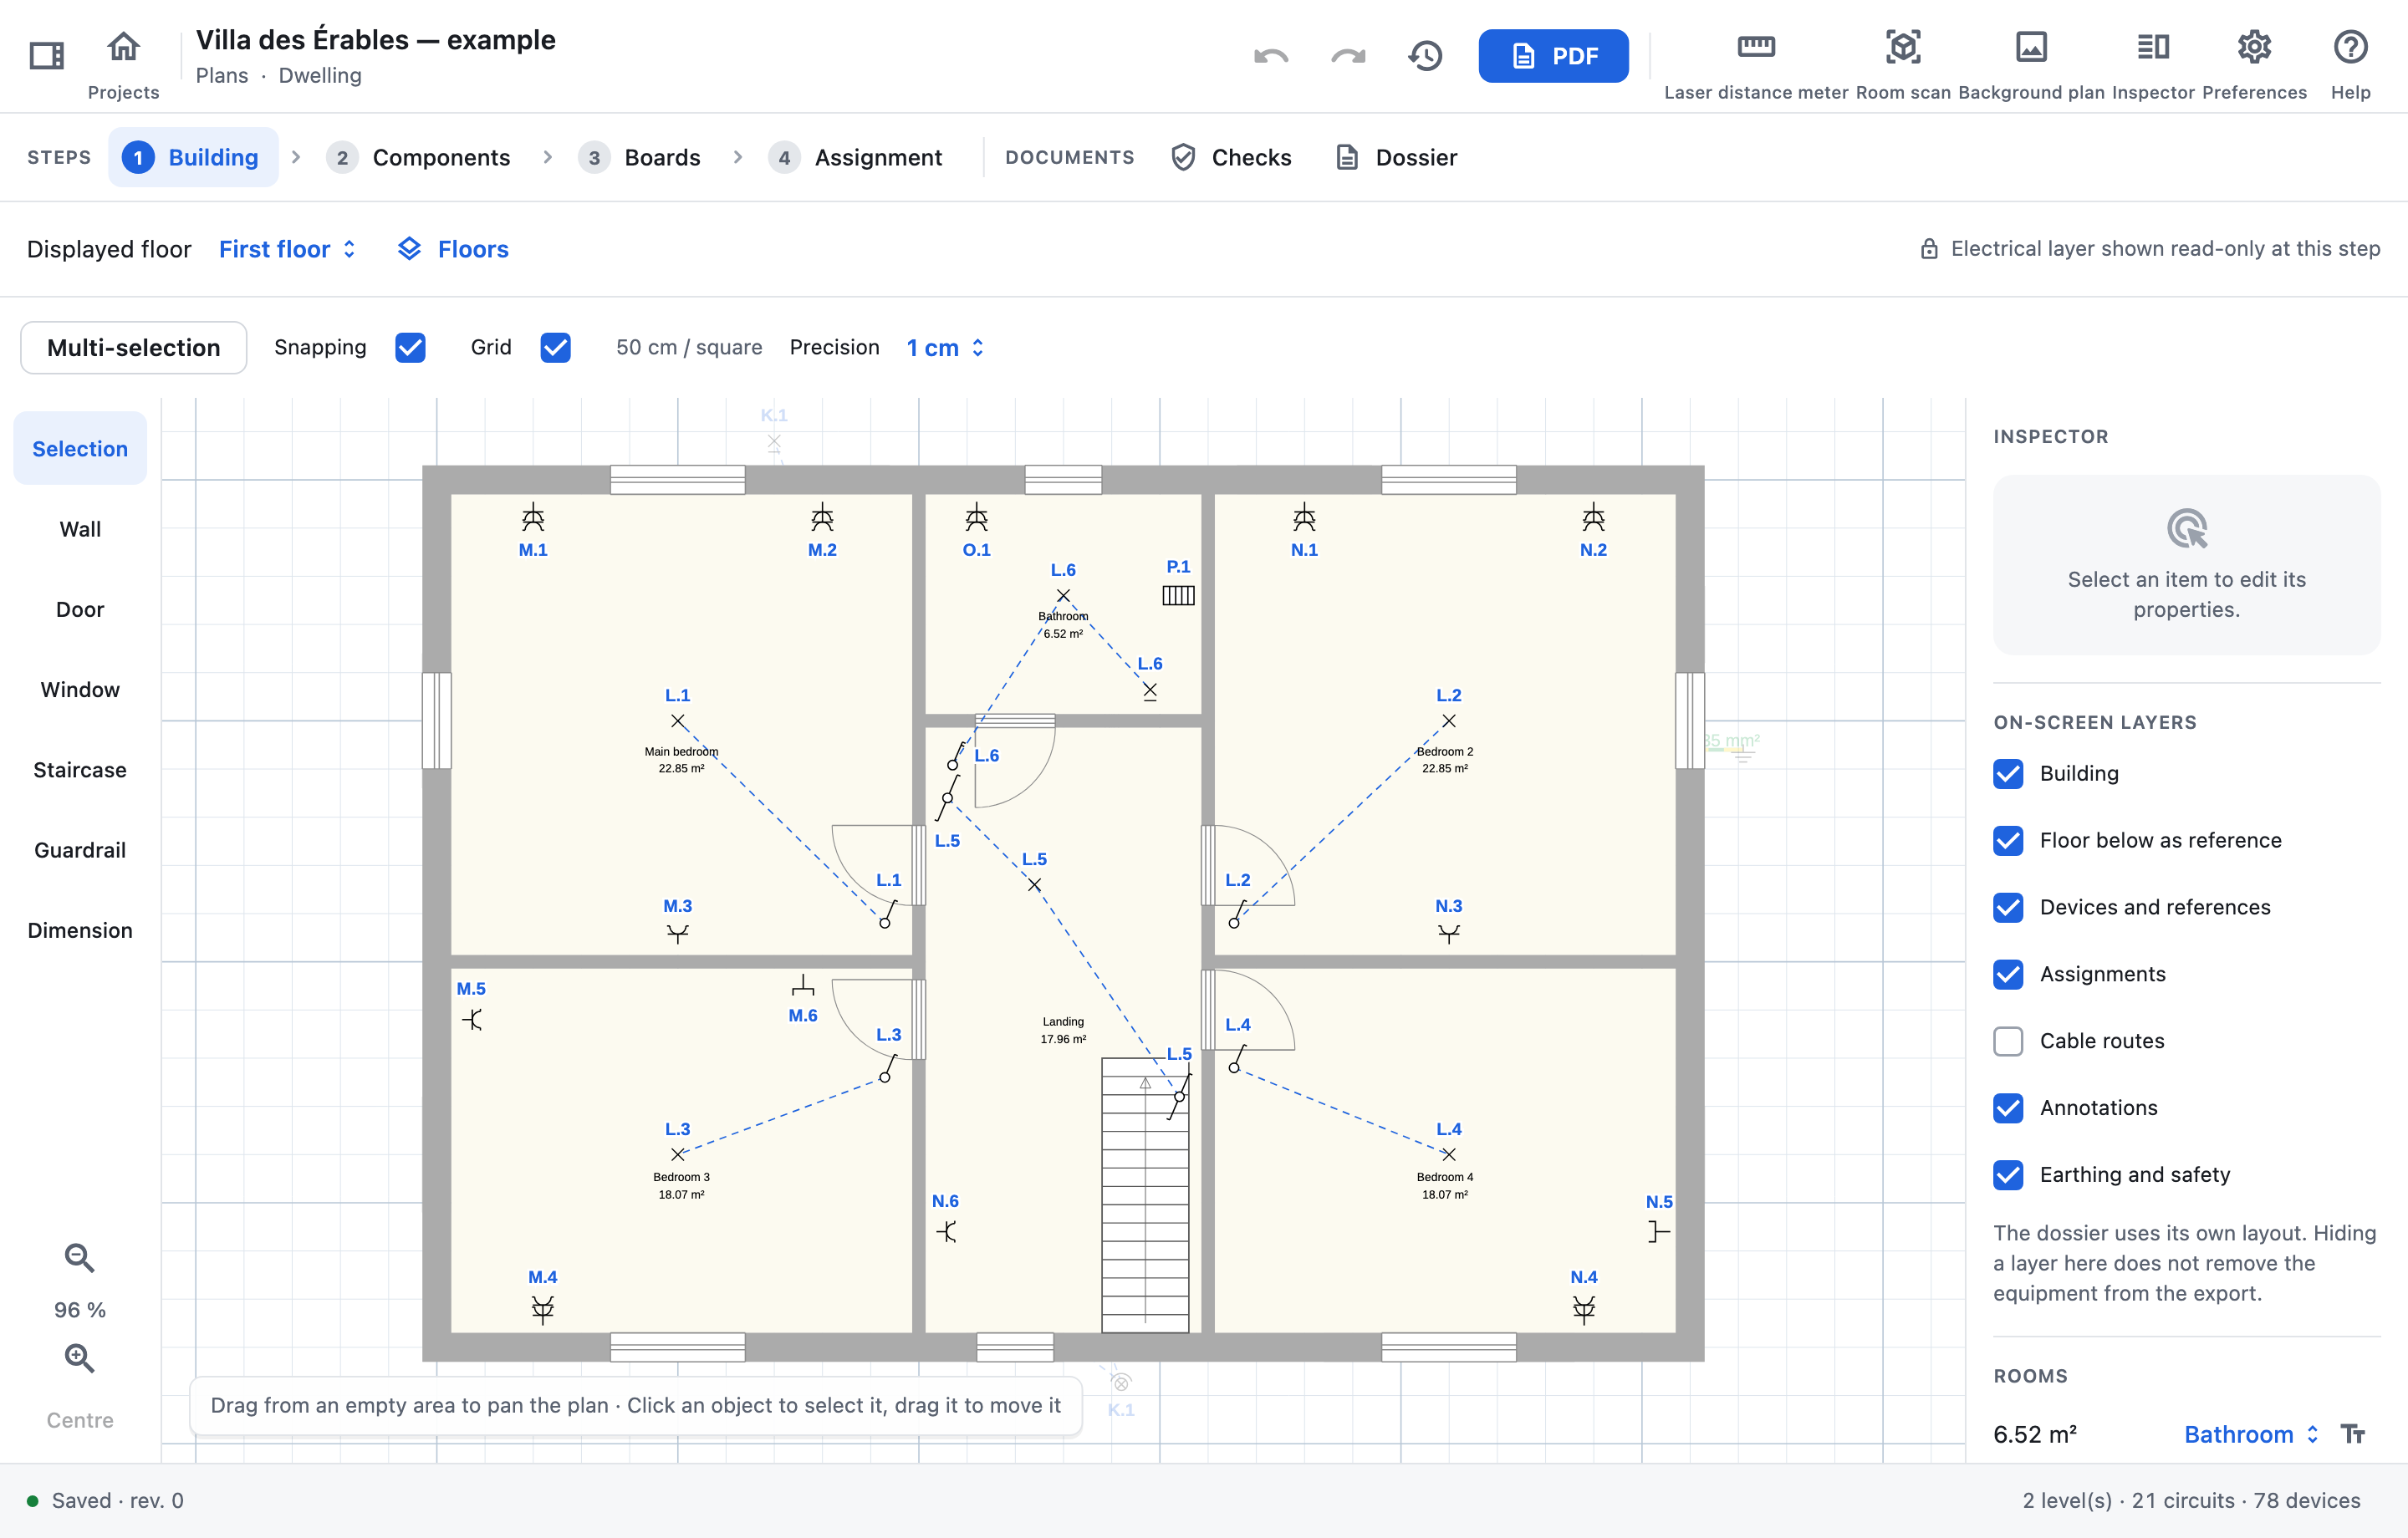
Task: Go to step 2 Components
Action: [x=419, y=157]
